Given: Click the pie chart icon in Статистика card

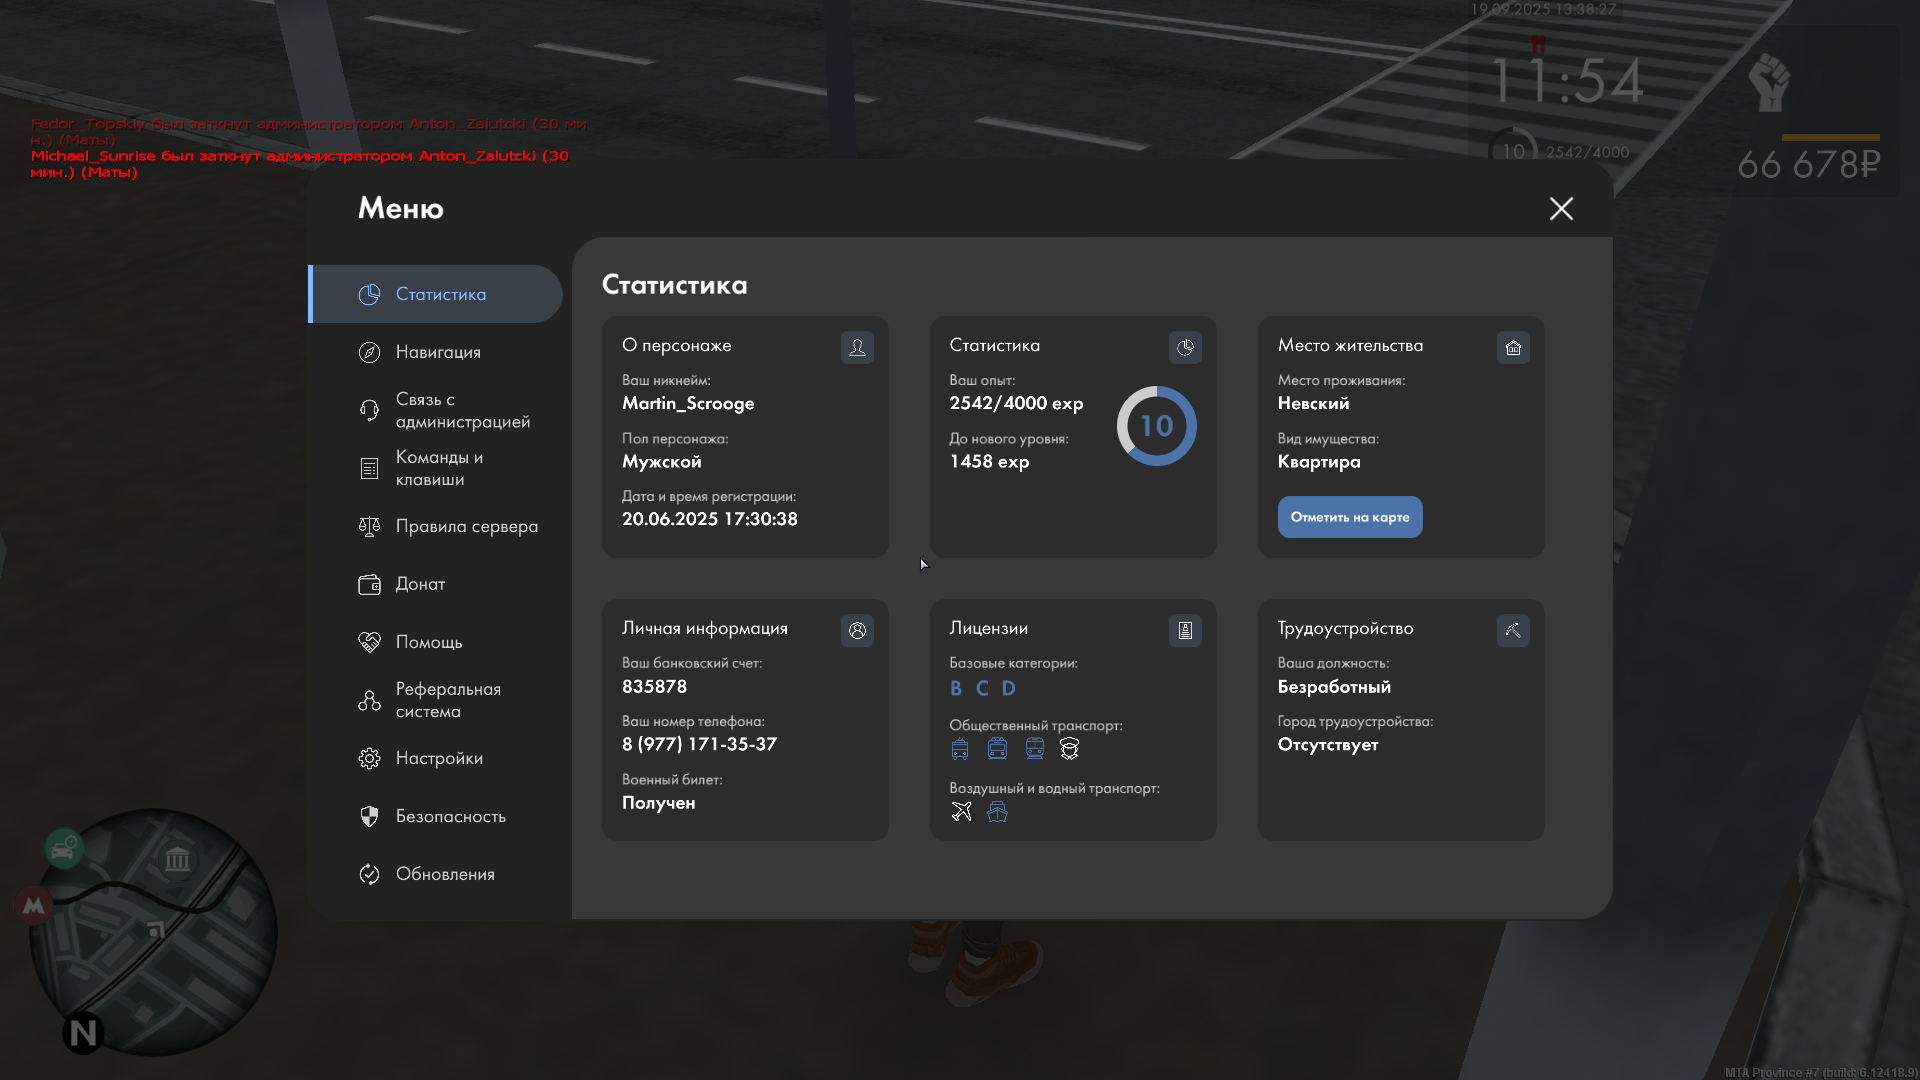Looking at the screenshot, I should pos(1185,347).
